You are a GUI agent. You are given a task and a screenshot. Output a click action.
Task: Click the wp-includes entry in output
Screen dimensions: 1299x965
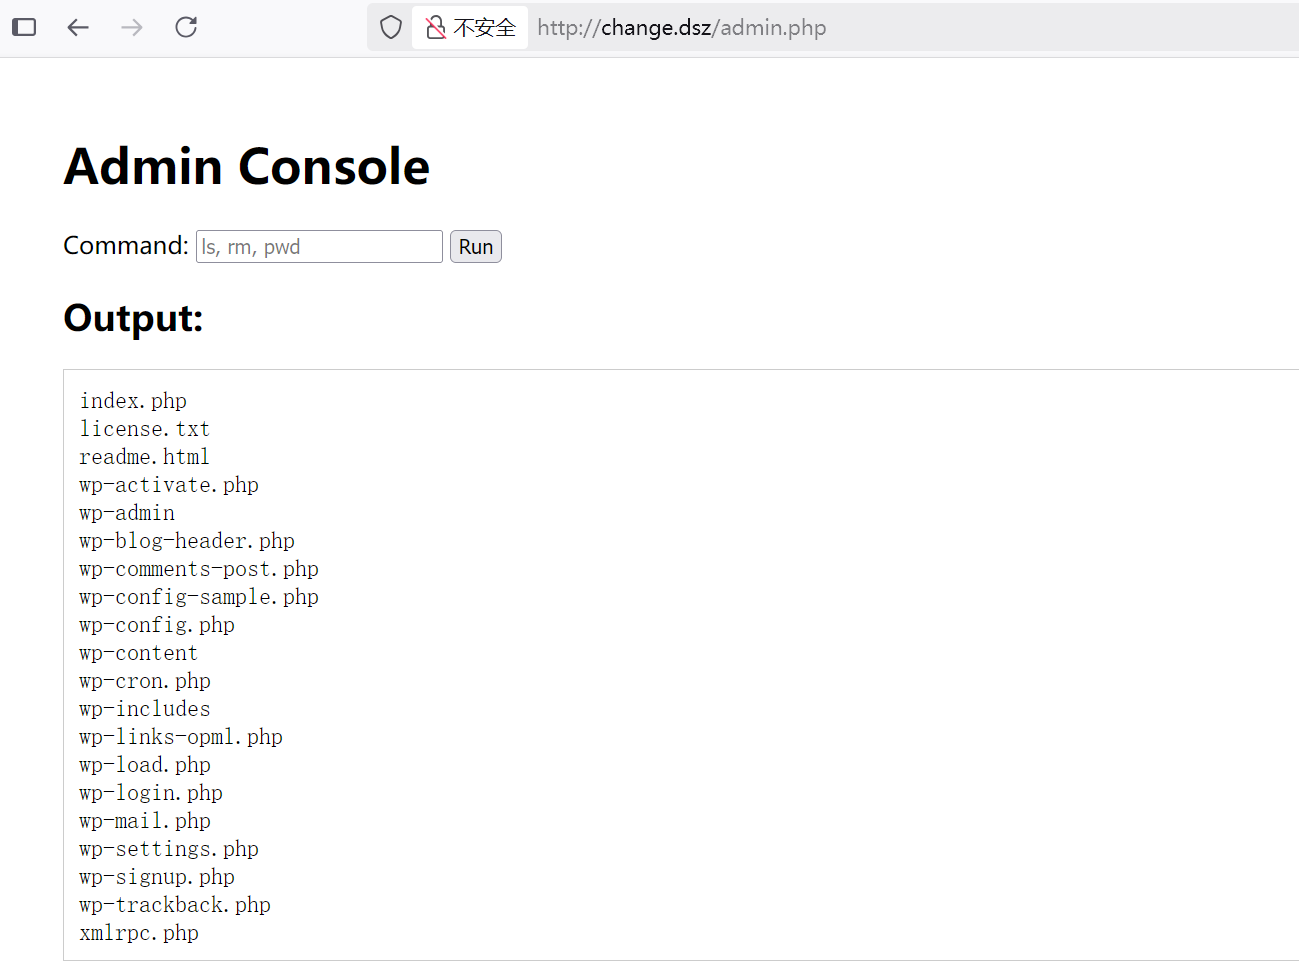[x=145, y=709]
